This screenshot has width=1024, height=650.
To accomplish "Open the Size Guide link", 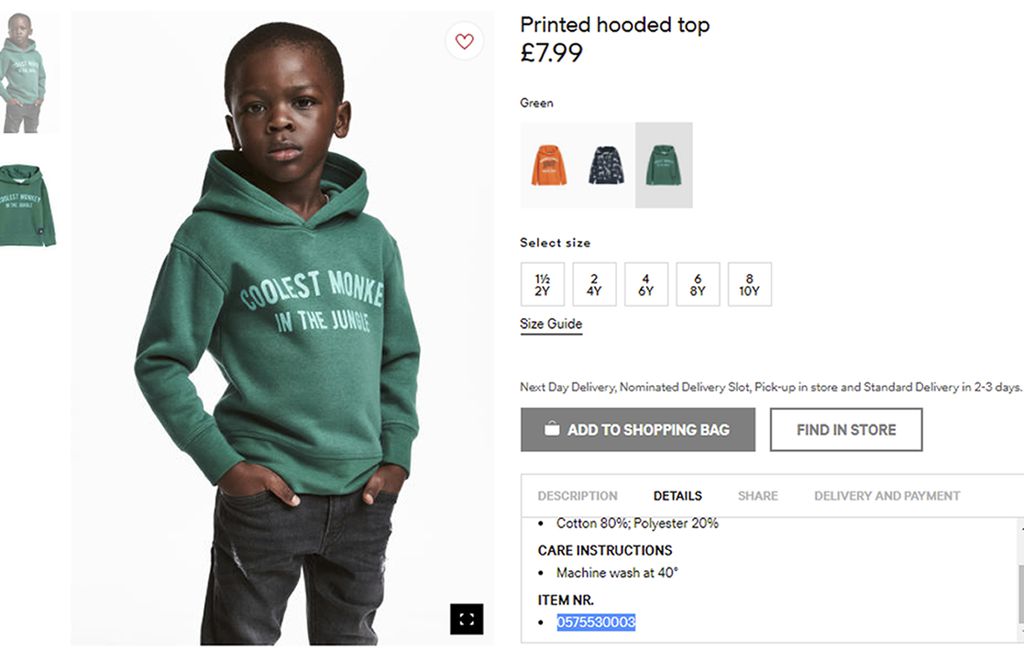I will [551, 324].
